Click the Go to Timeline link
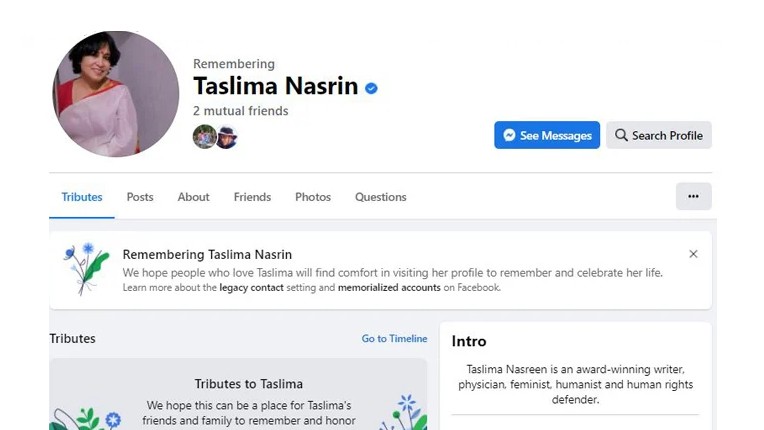This screenshot has height=430, width=764. 394,339
